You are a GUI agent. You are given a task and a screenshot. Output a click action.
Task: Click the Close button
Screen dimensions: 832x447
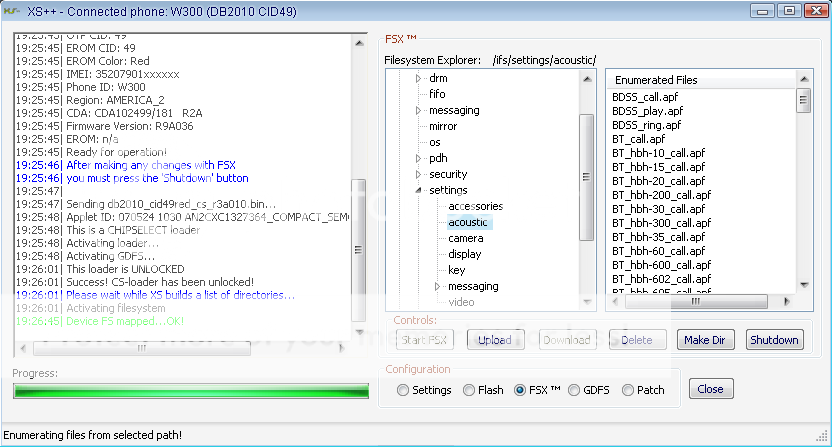(x=711, y=389)
